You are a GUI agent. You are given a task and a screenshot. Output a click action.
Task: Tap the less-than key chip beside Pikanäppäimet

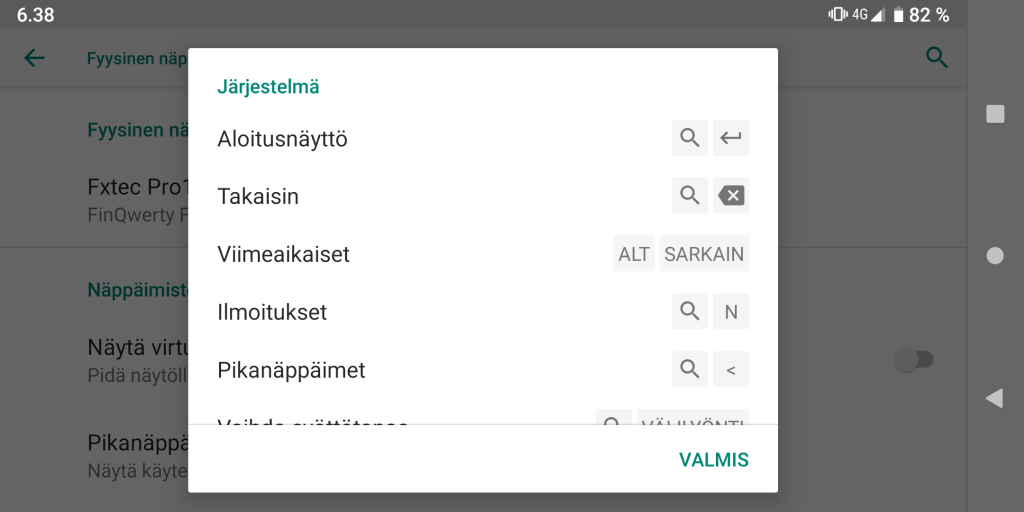coord(731,369)
